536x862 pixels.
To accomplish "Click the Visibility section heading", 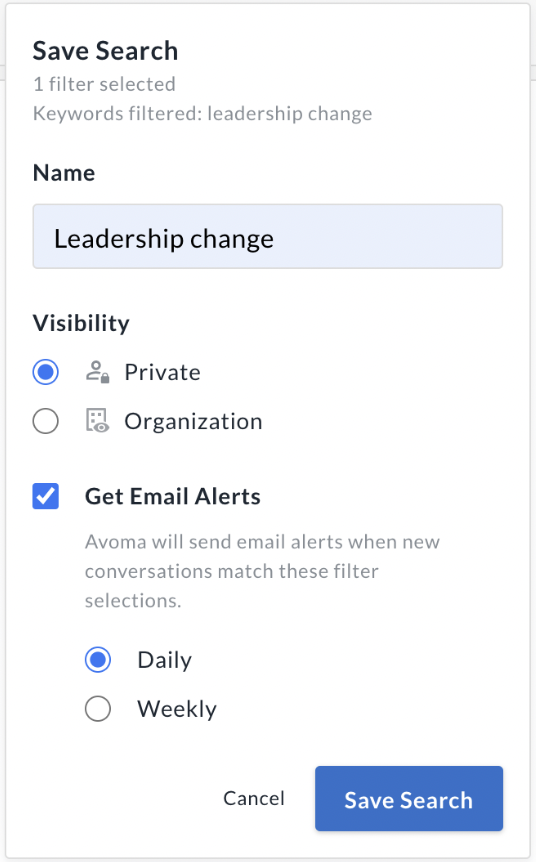I will click(x=81, y=323).
